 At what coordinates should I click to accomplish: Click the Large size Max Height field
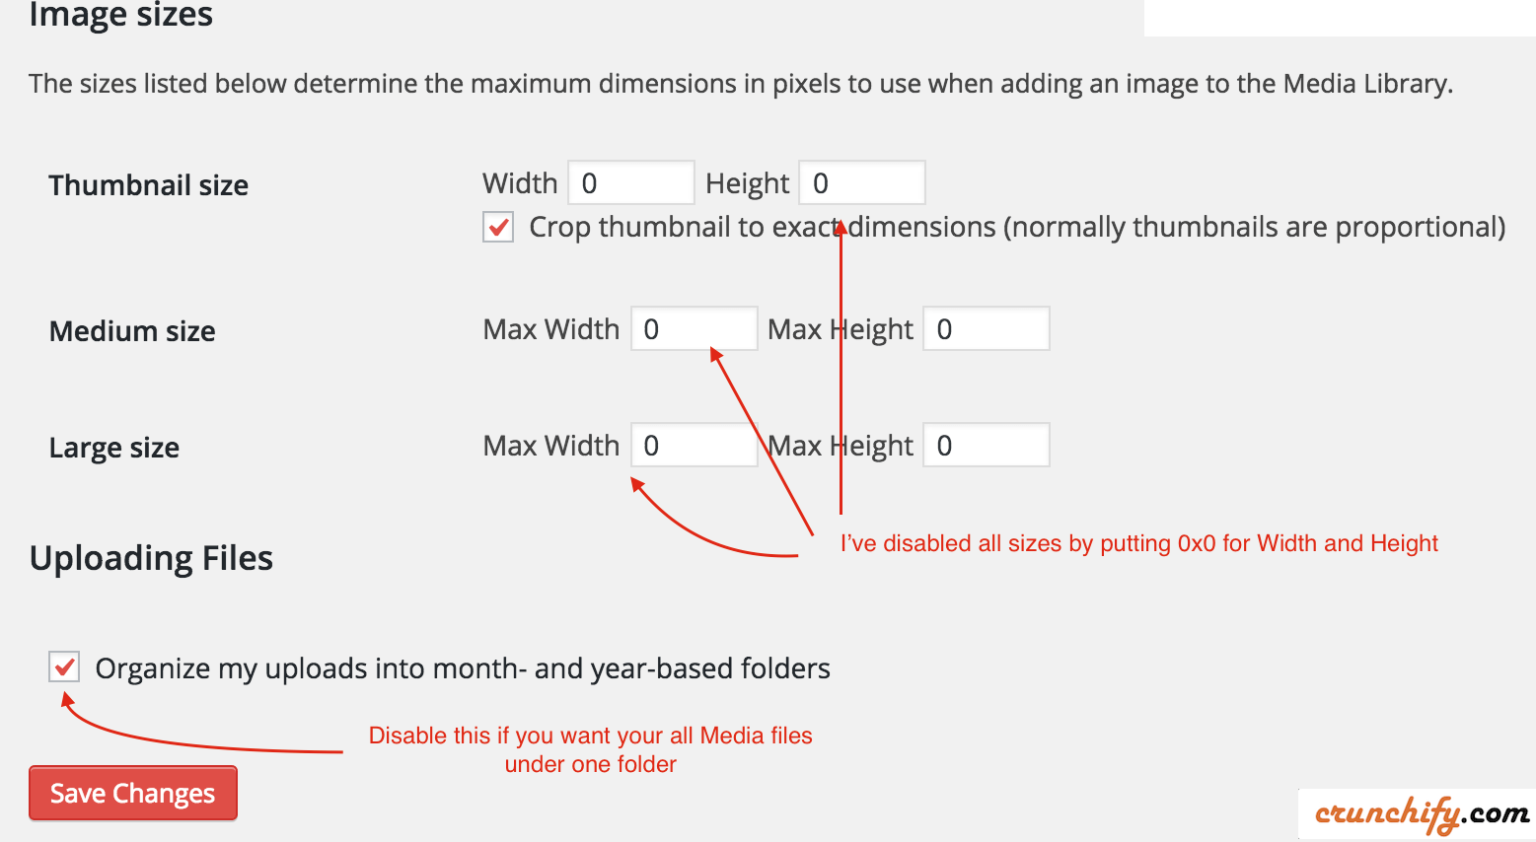[985, 444]
